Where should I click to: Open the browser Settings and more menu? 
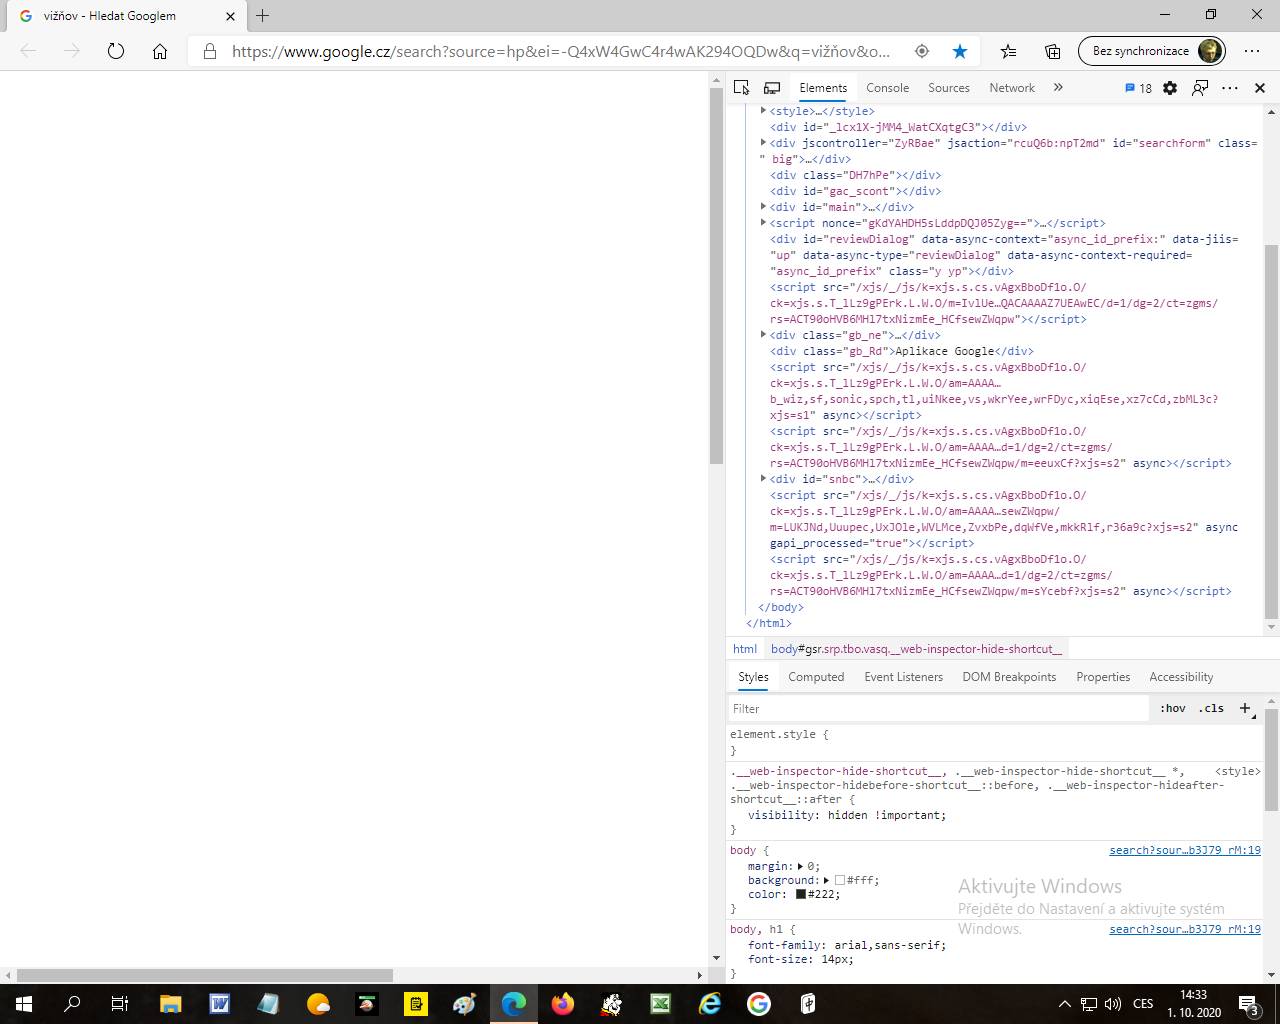coord(1252,51)
